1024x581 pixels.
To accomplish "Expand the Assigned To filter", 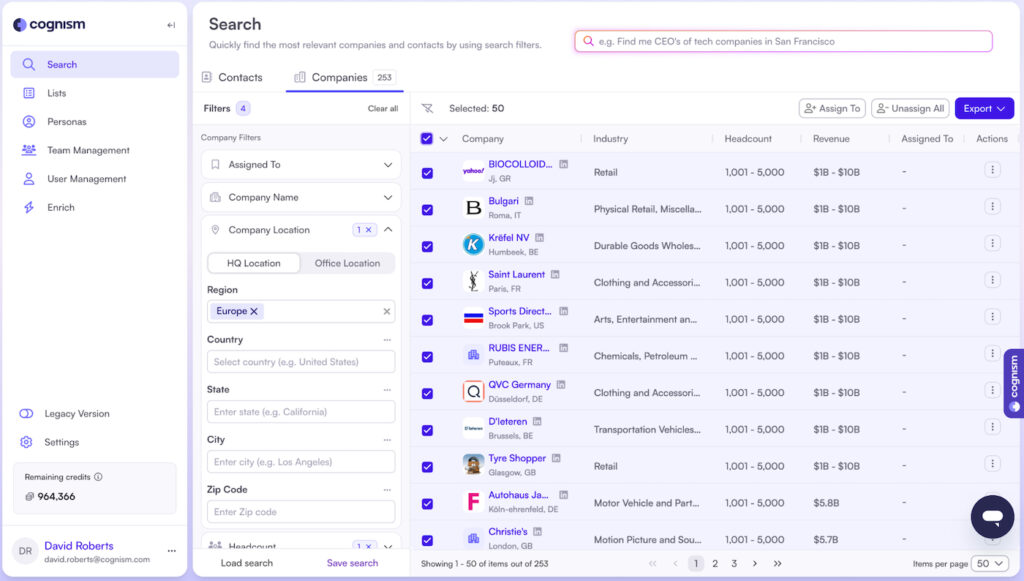I will tap(301, 165).
